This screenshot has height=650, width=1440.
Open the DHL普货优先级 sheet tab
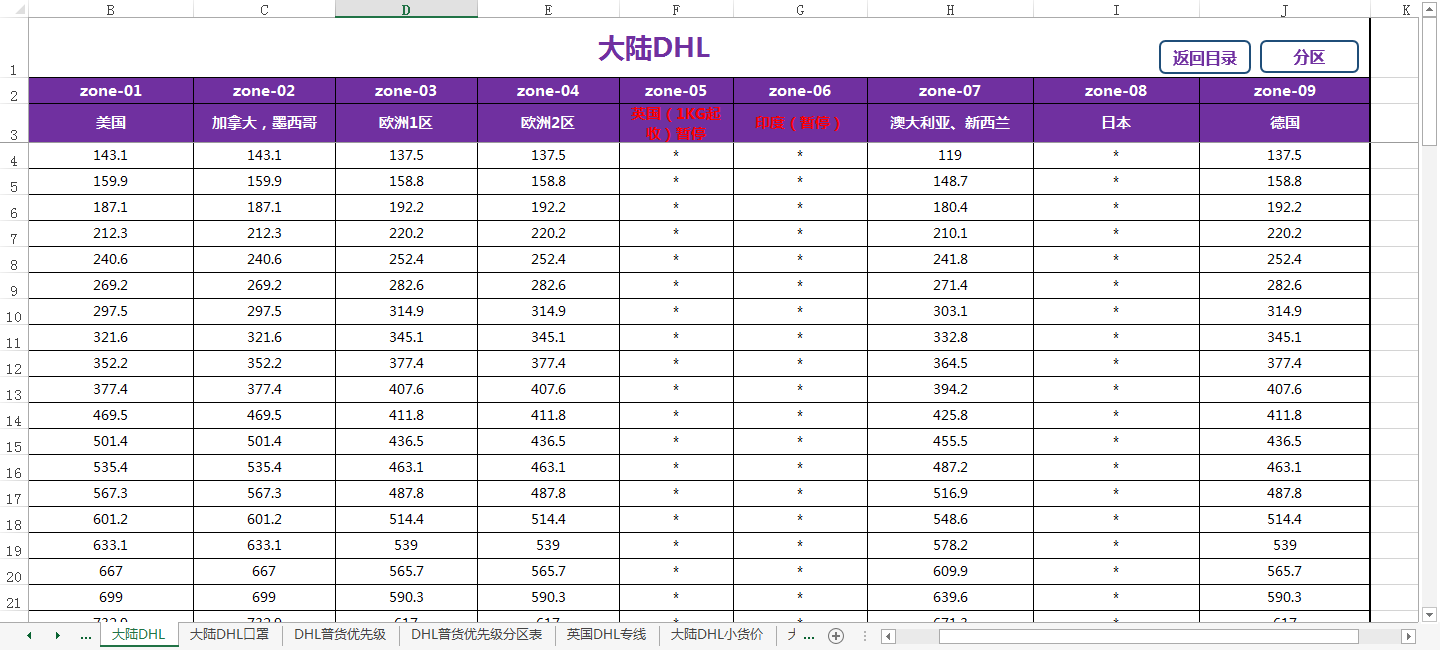click(x=339, y=635)
